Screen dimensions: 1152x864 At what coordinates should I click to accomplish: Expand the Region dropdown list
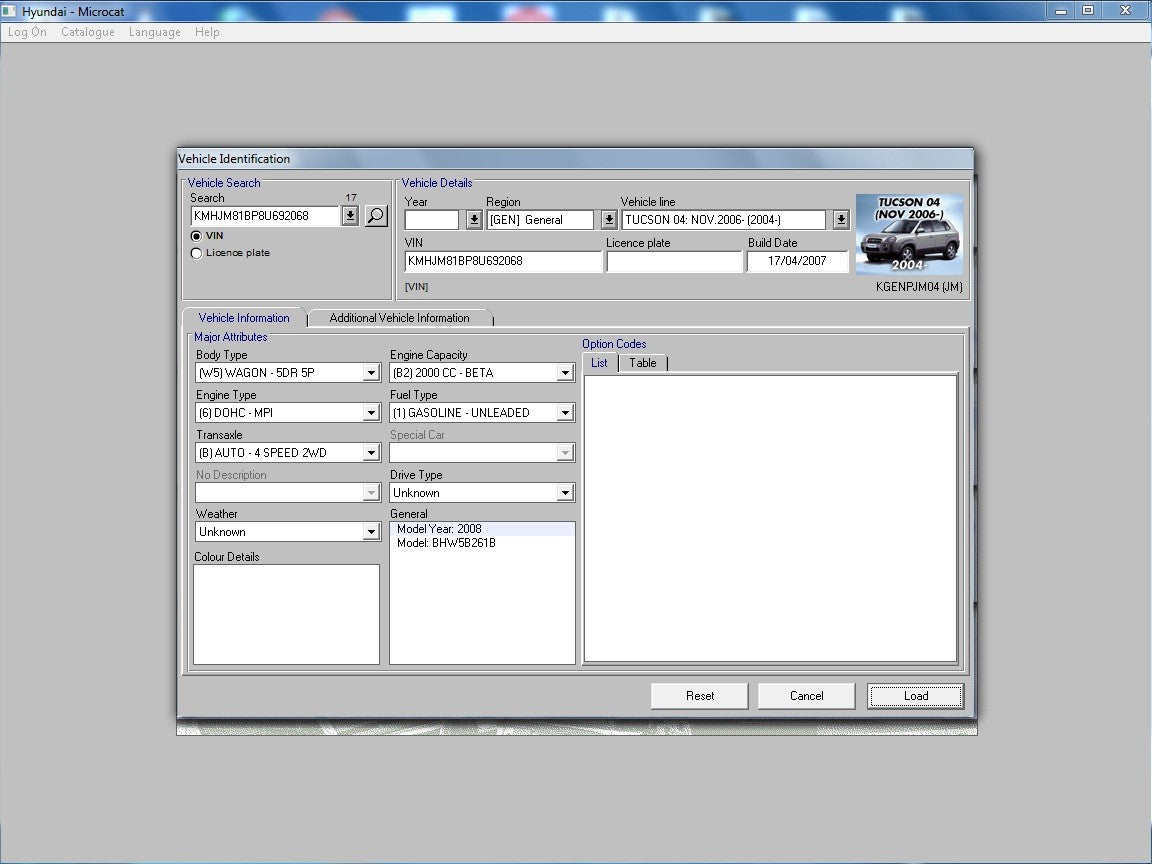point(609,220)
